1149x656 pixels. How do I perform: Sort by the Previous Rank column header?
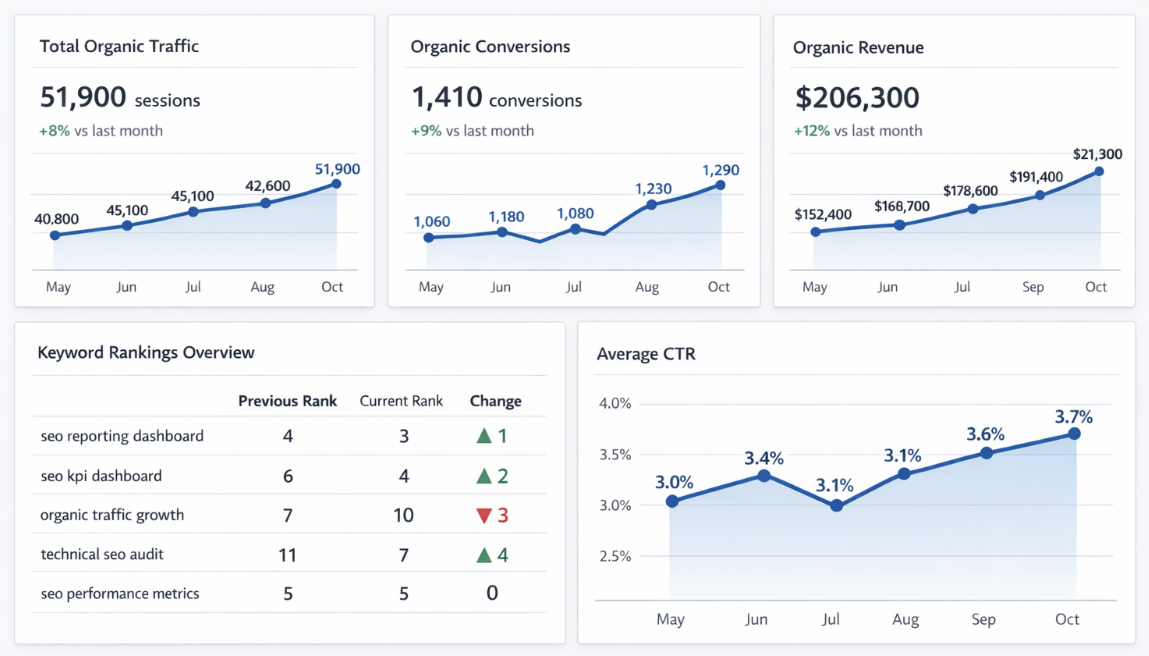click(x=287, y=401)
